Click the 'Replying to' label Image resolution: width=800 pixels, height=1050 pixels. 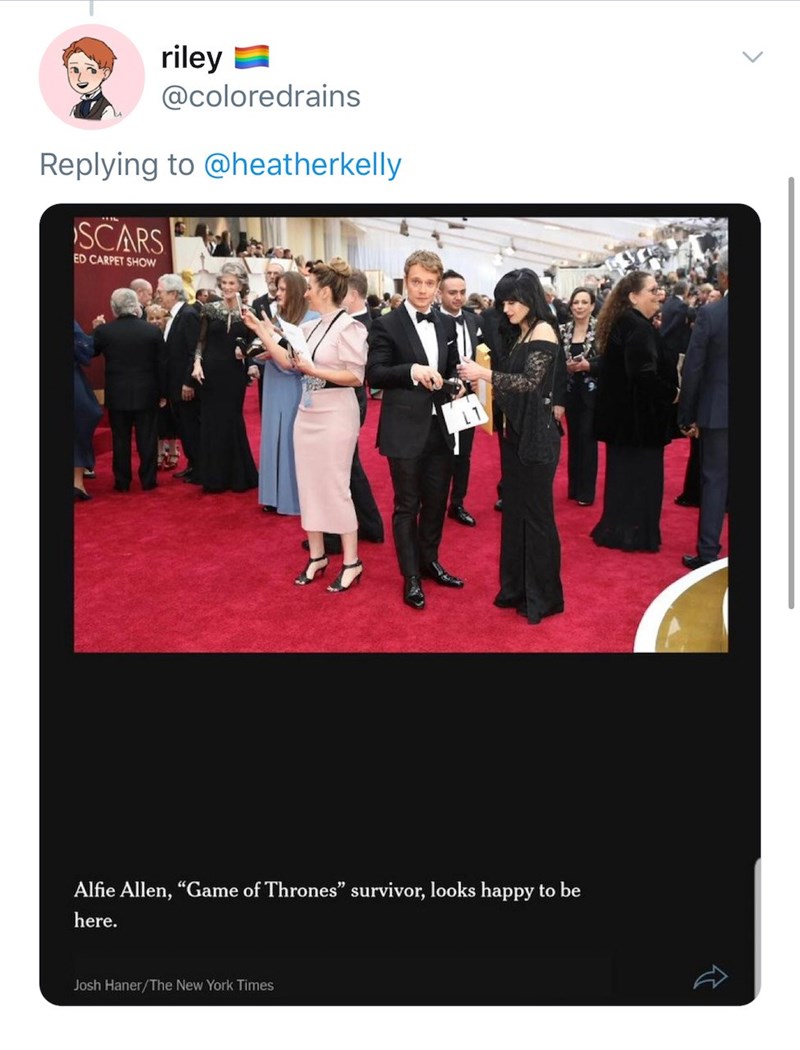tap(117, 165)
